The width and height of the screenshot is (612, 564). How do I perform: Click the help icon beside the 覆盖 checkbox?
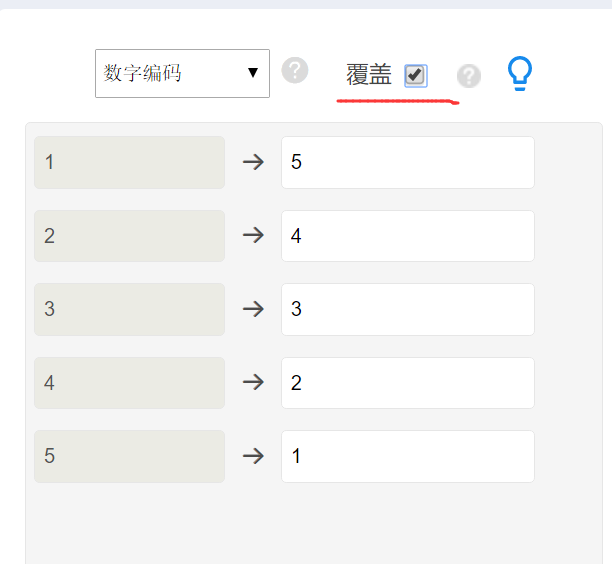(x=469, y=76)
